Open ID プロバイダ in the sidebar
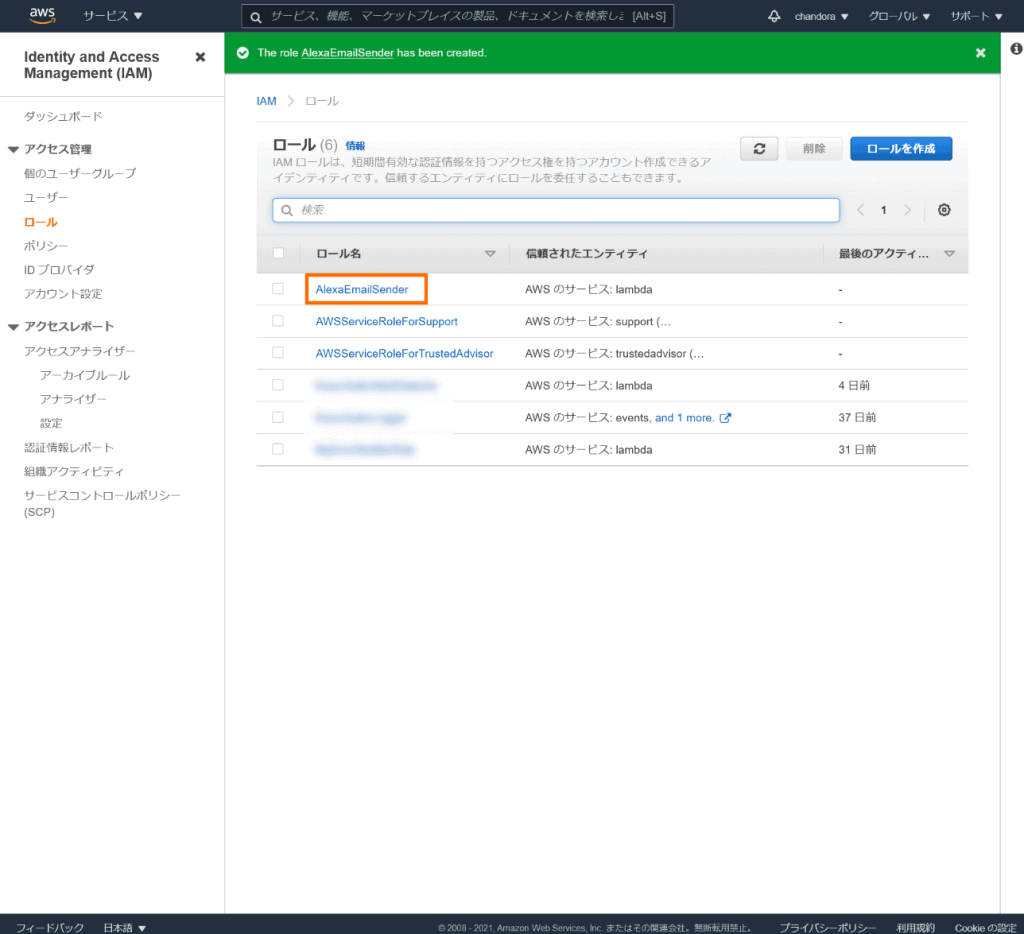The image size is (1024, 934). coord(59,270)
